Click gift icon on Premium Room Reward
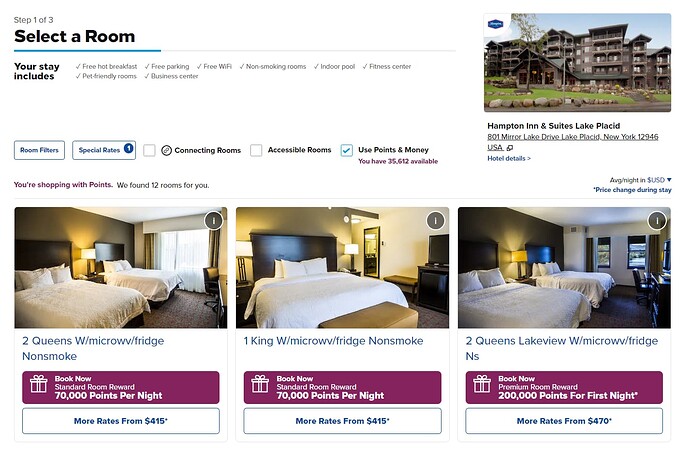The height and width of the screenshot is (449, 690). point(482,384)
